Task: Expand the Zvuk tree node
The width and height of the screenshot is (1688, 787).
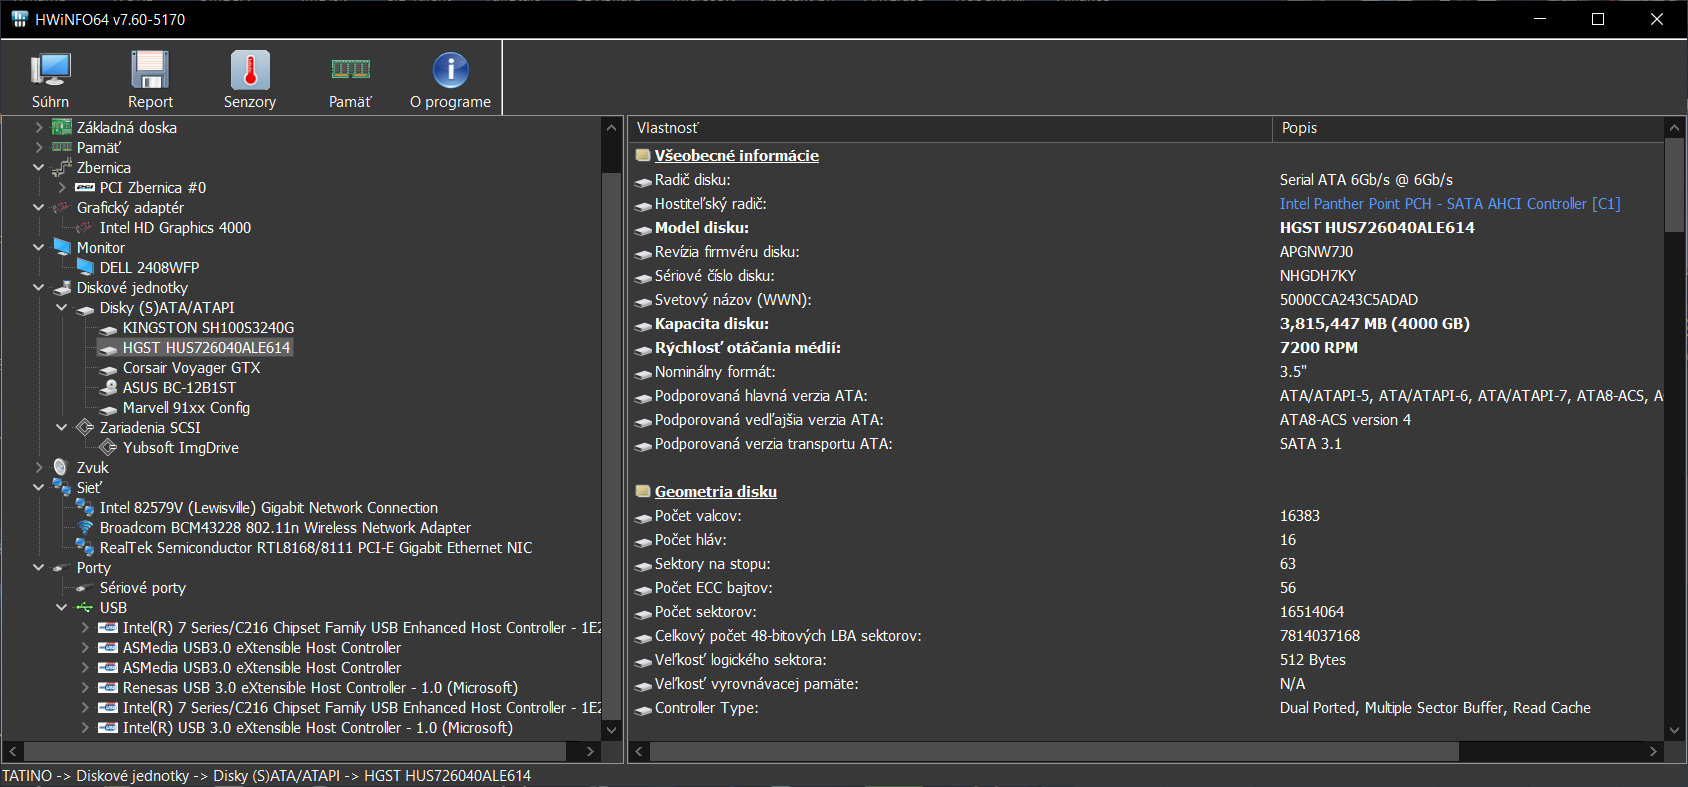Action: (x=39, y=468)
